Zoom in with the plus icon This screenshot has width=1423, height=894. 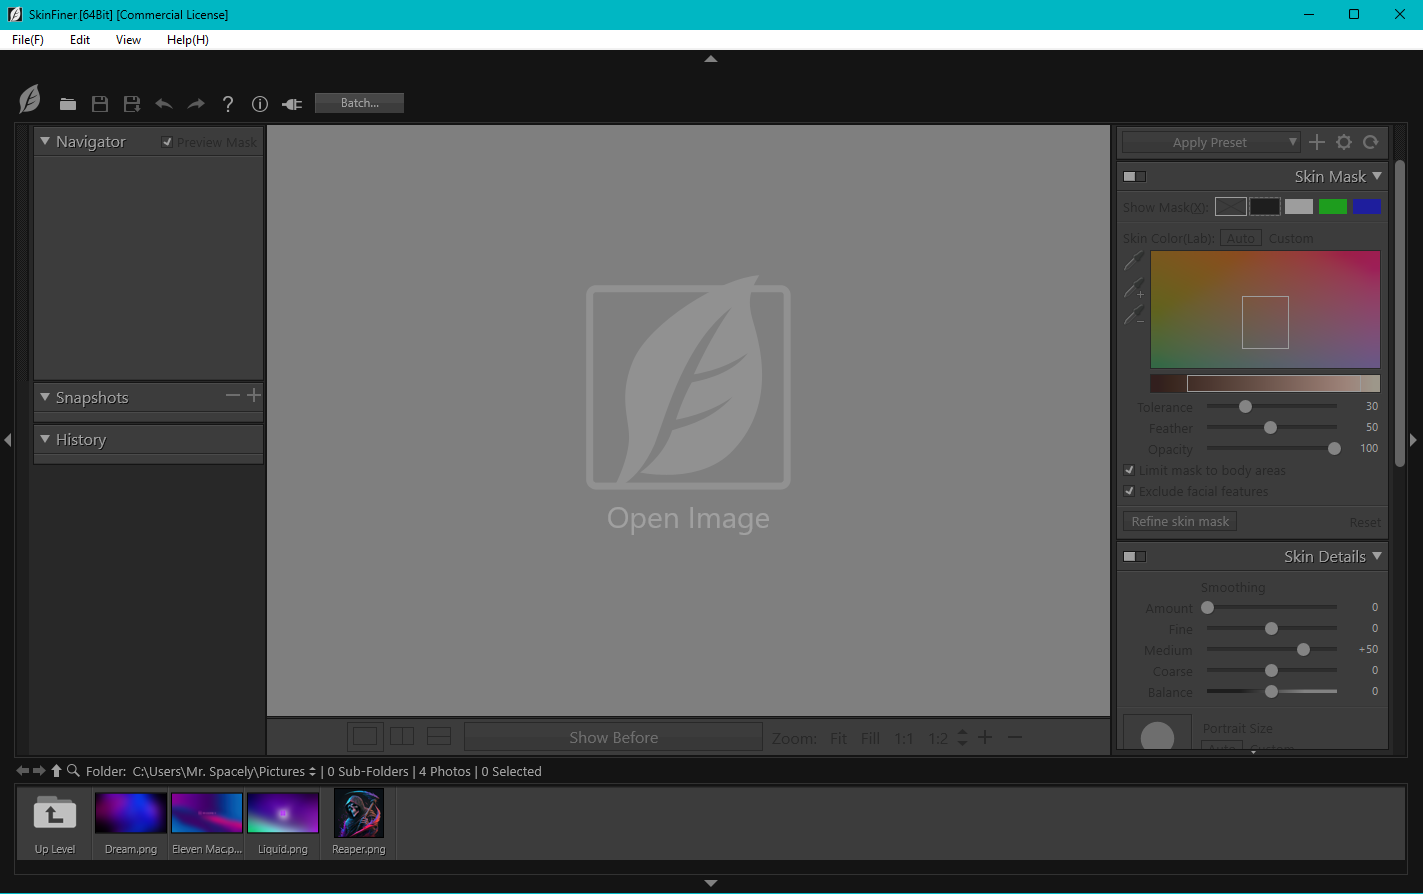tap(985, 737)
